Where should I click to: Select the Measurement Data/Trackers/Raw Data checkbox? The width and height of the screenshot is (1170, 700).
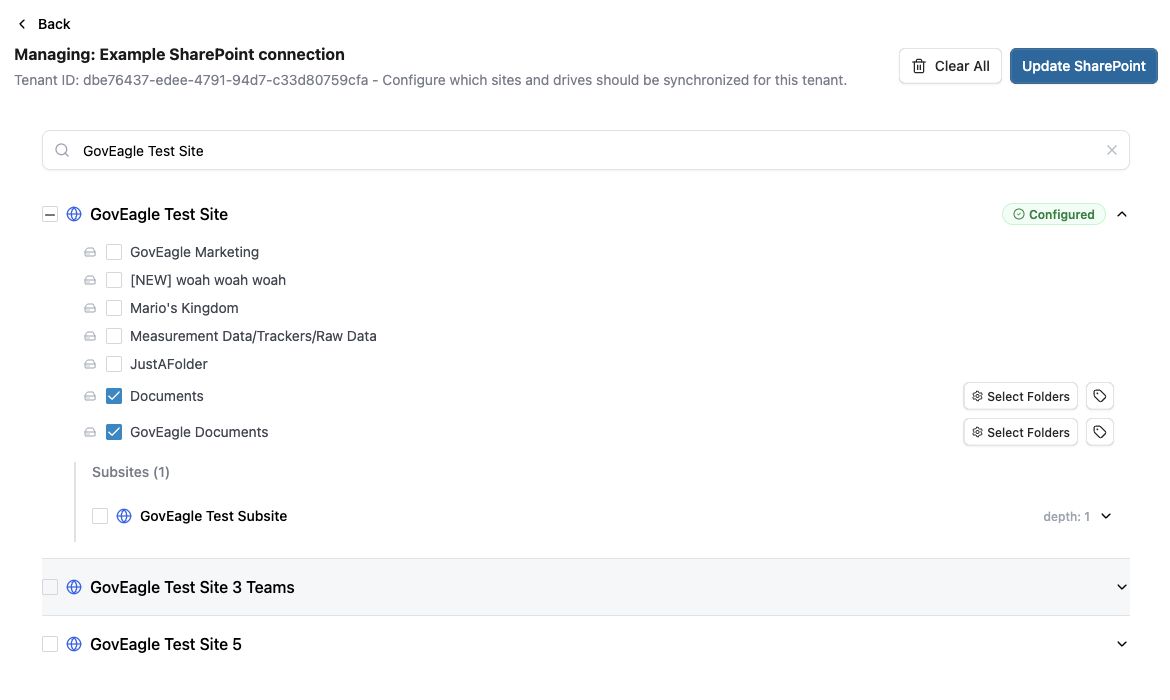pyautogui.click(x=113, y=337)
